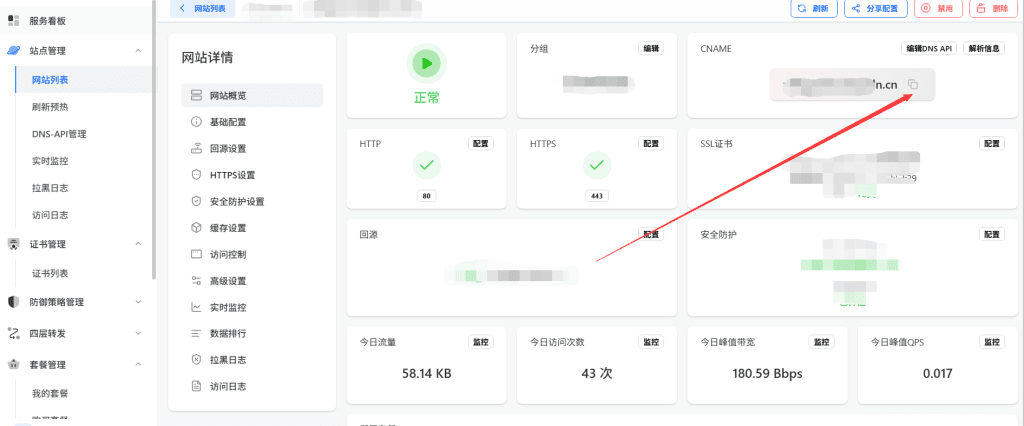Click the 套餐管理 basket icon
Image resolution: width=1024 pixels, height=426 pixels.
tap(13, 365)
